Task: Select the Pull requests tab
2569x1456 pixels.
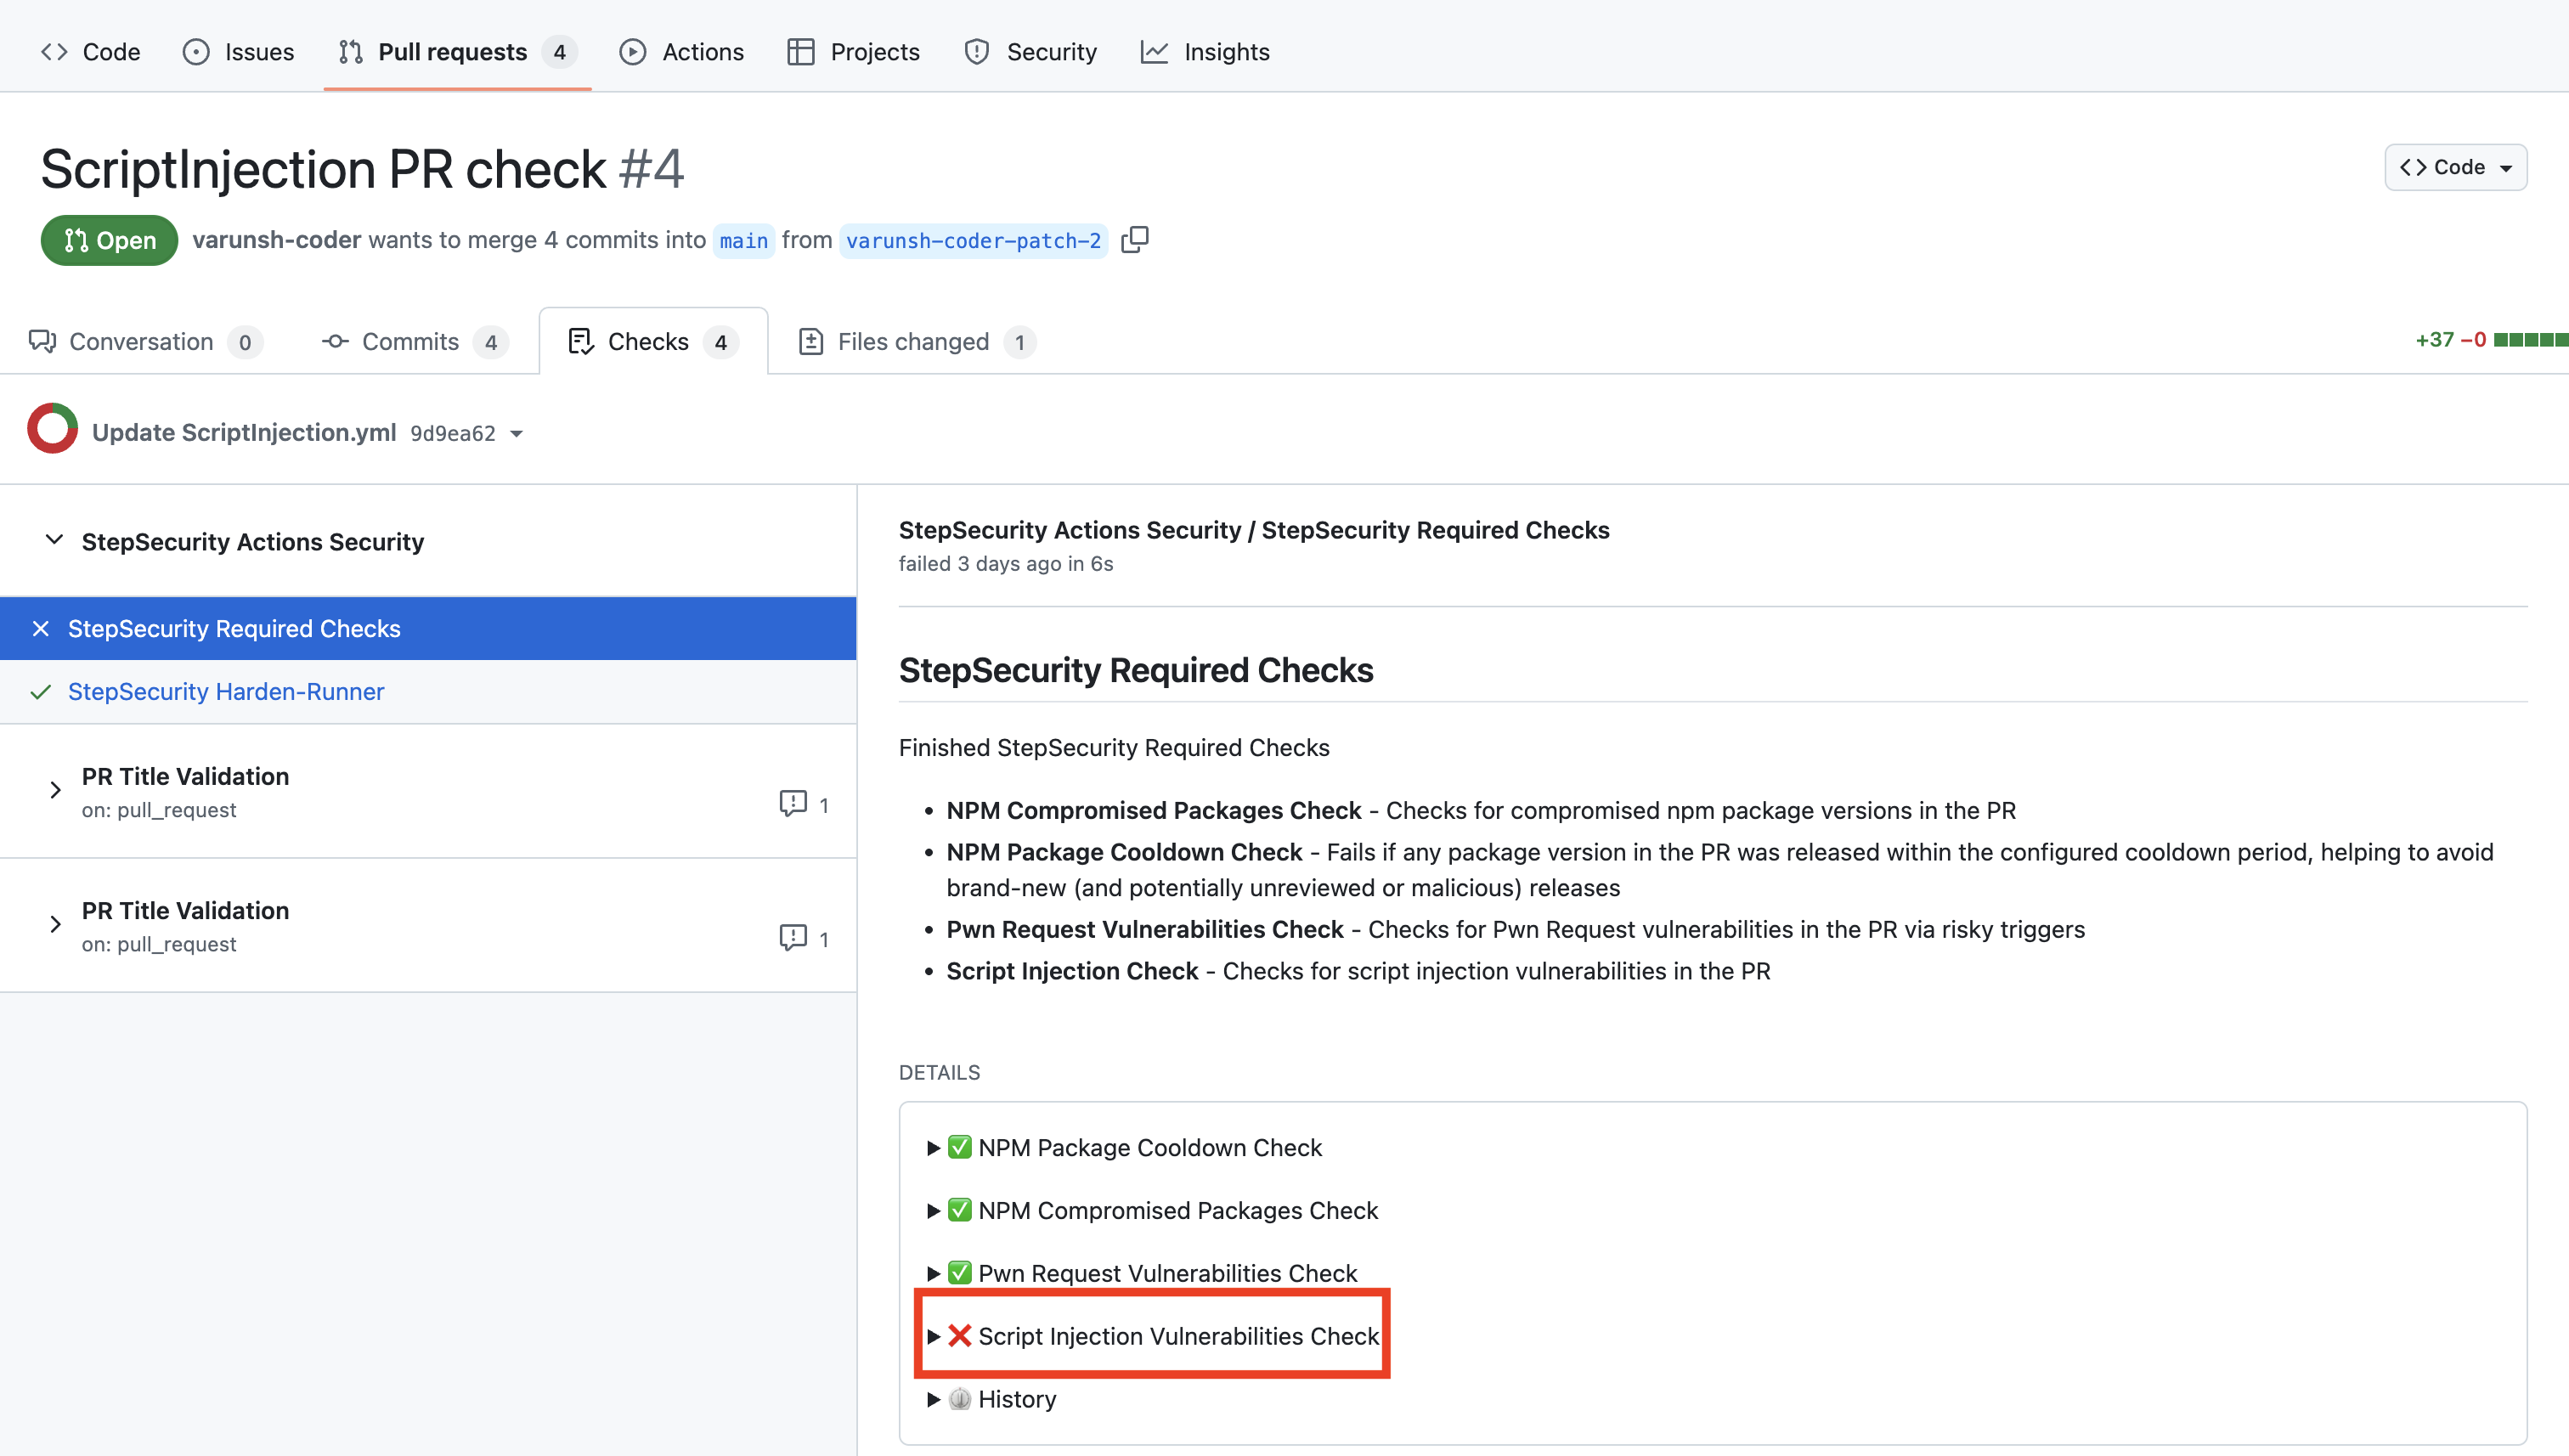Action: click(x=457, y=52)
